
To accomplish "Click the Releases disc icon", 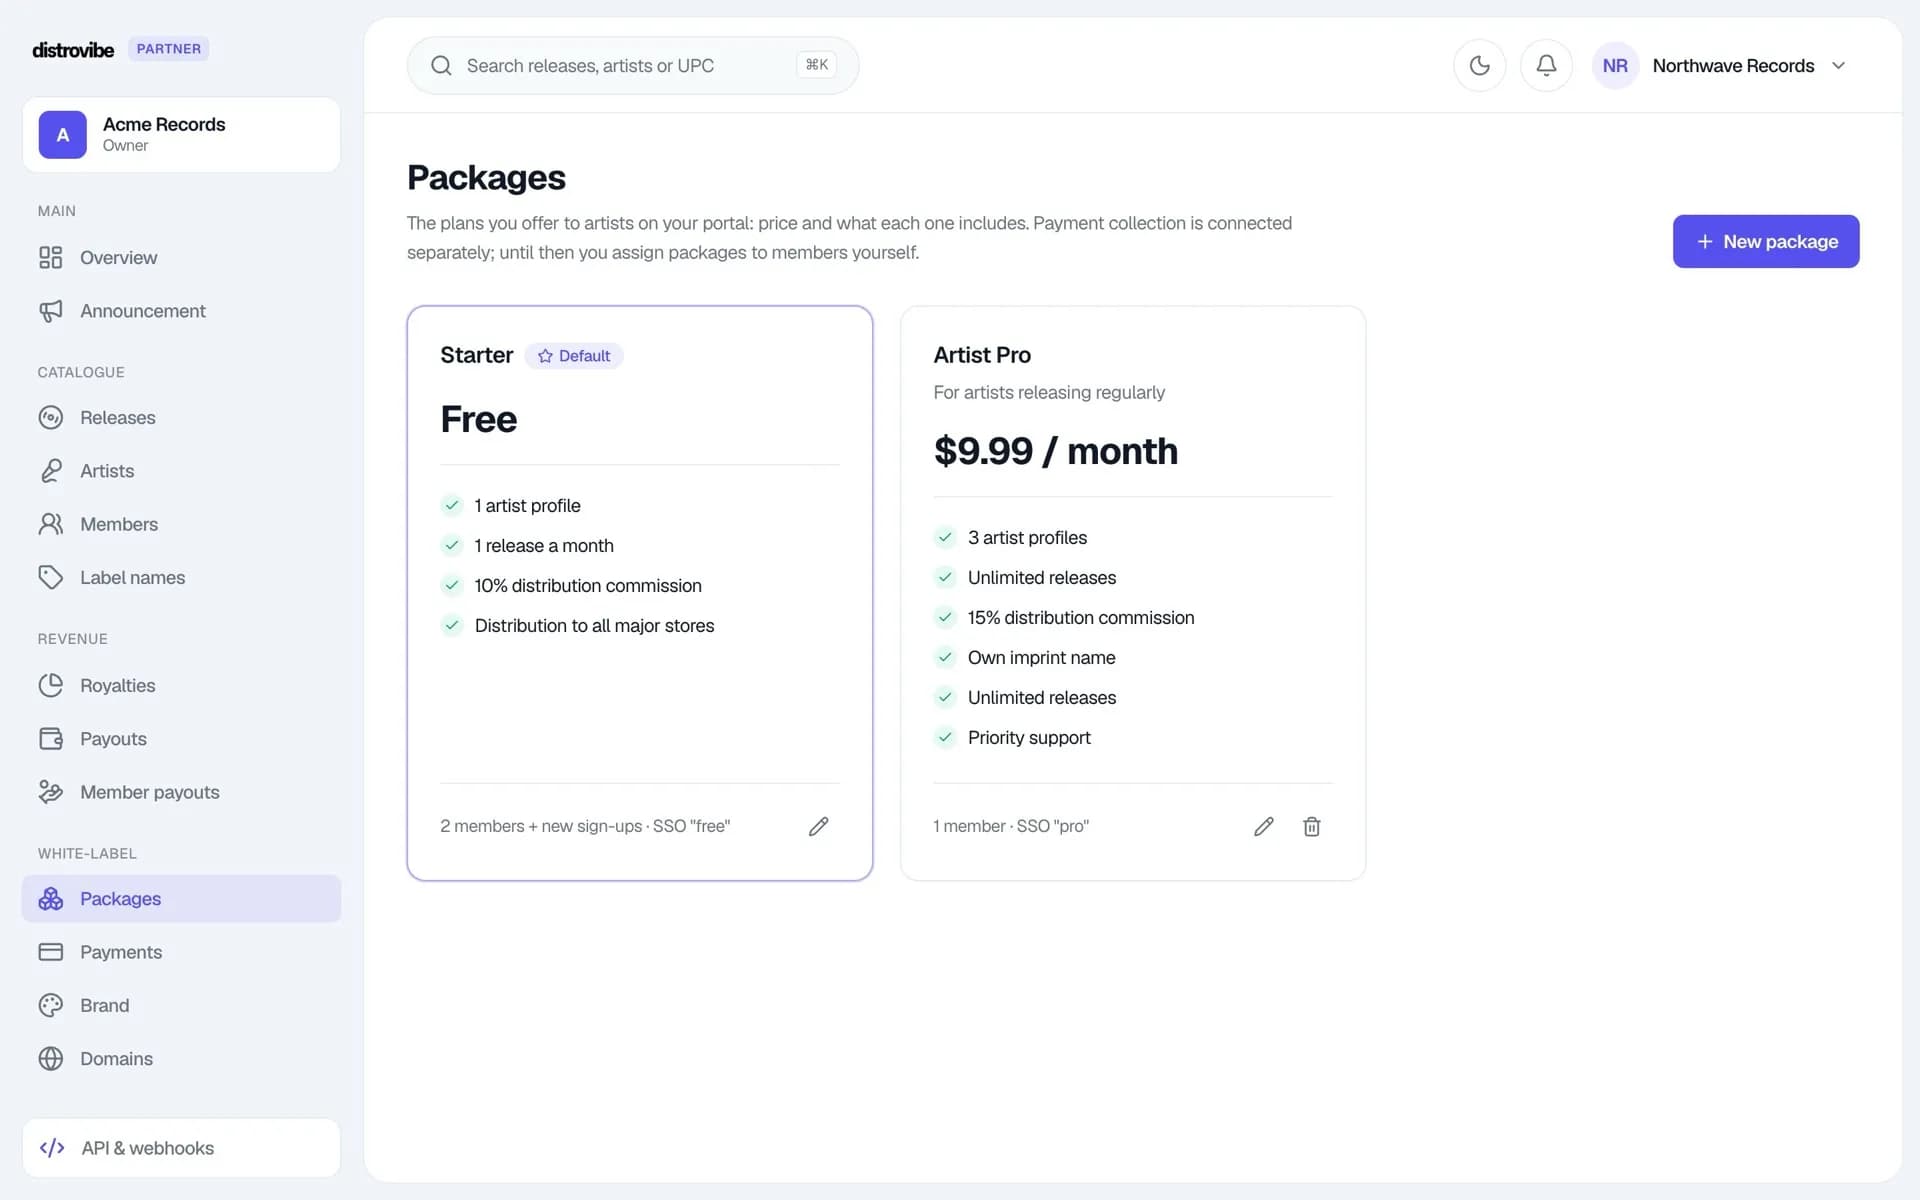I will pos(51,418).
